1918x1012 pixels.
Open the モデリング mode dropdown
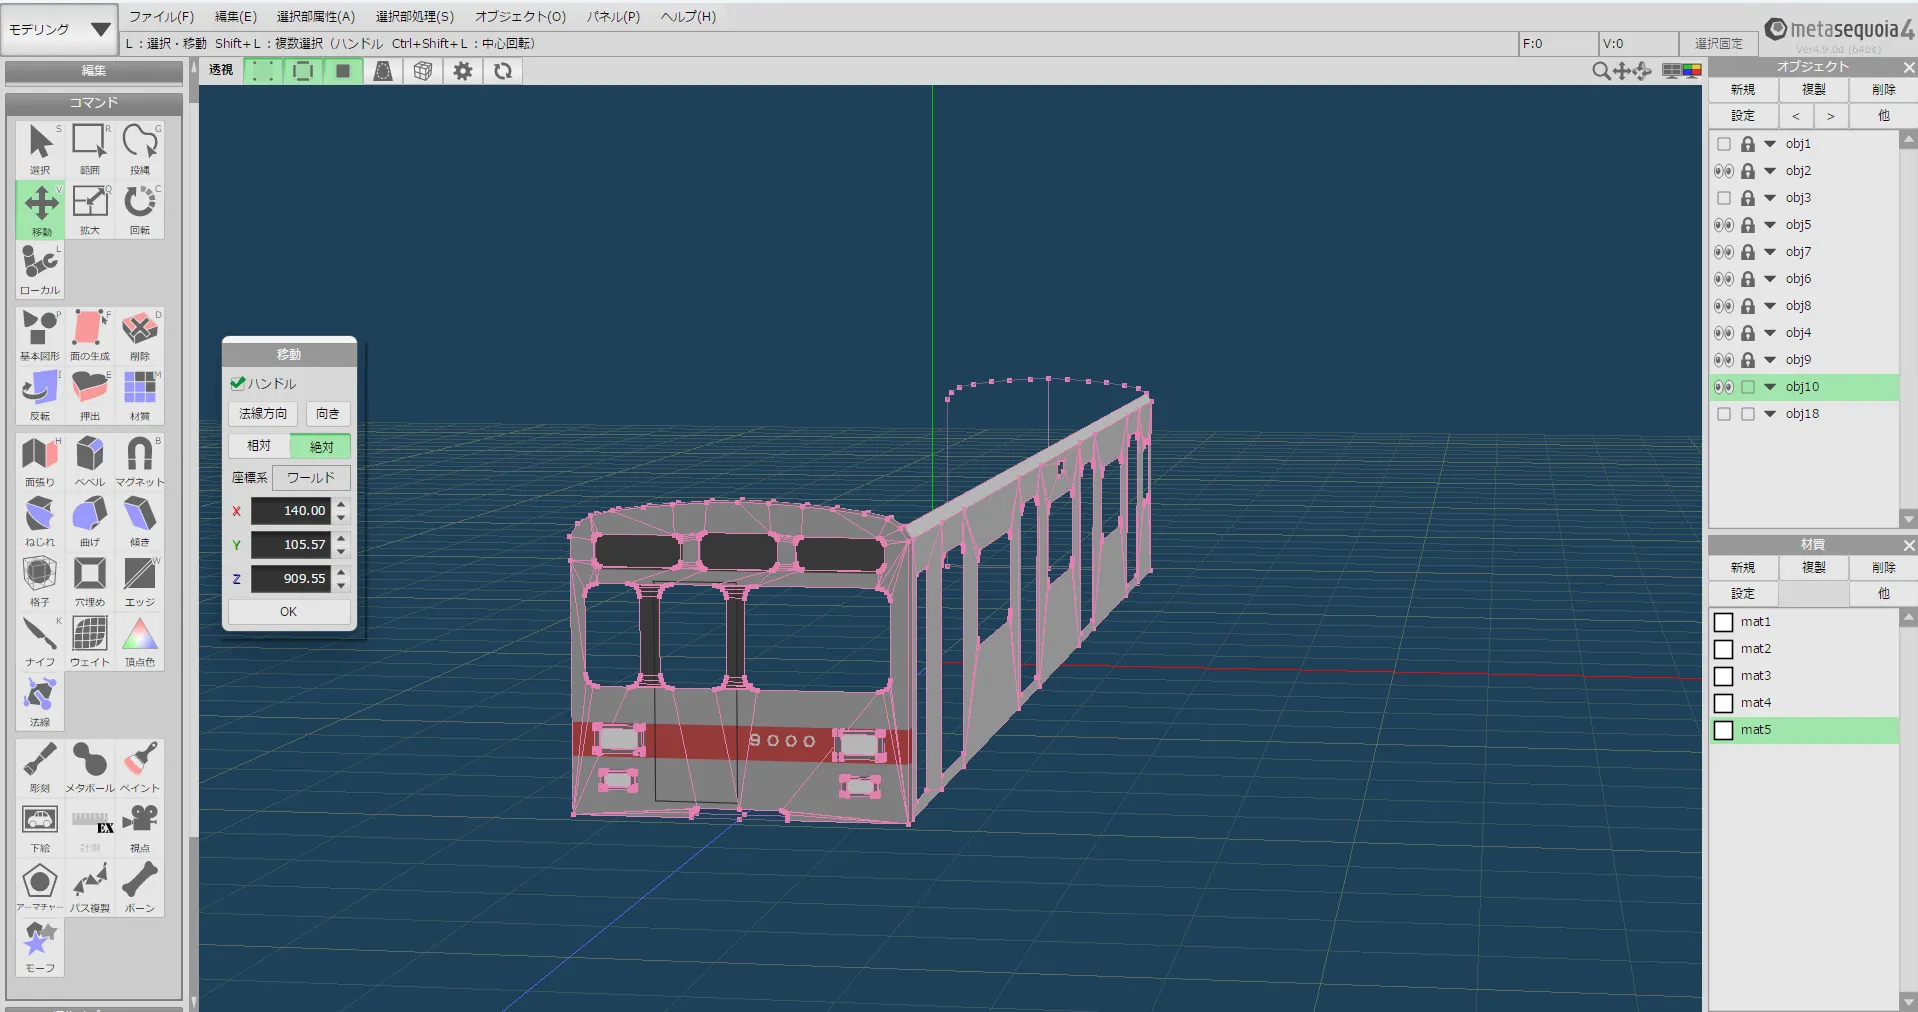[x=60, y=30]
